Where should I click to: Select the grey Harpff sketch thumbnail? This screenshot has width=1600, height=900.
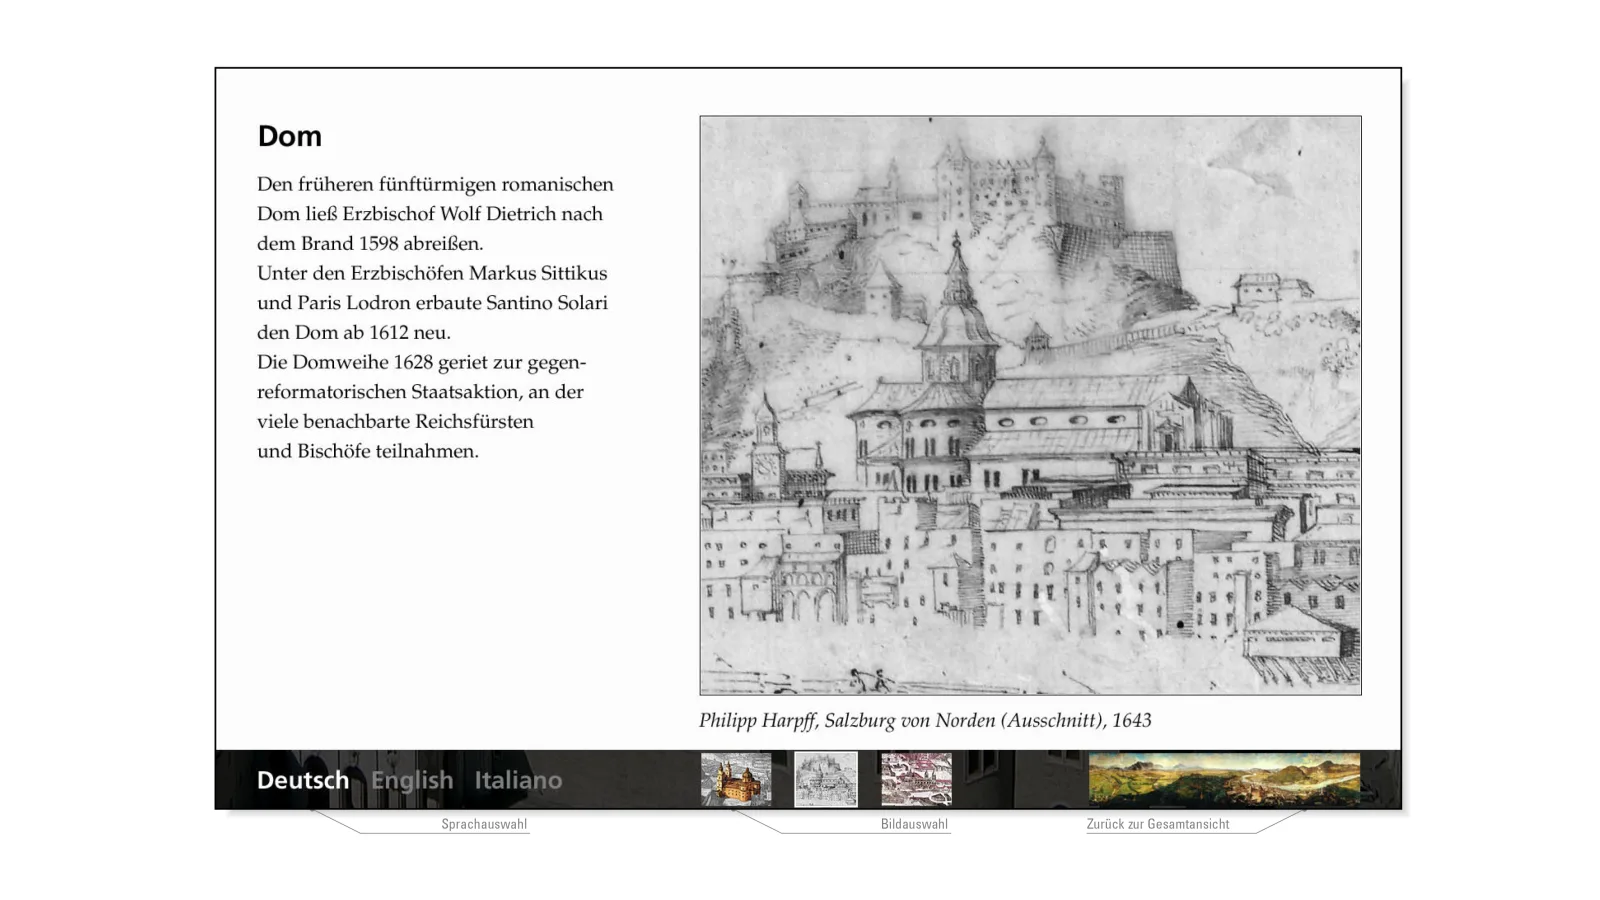(x=826, y=780)
